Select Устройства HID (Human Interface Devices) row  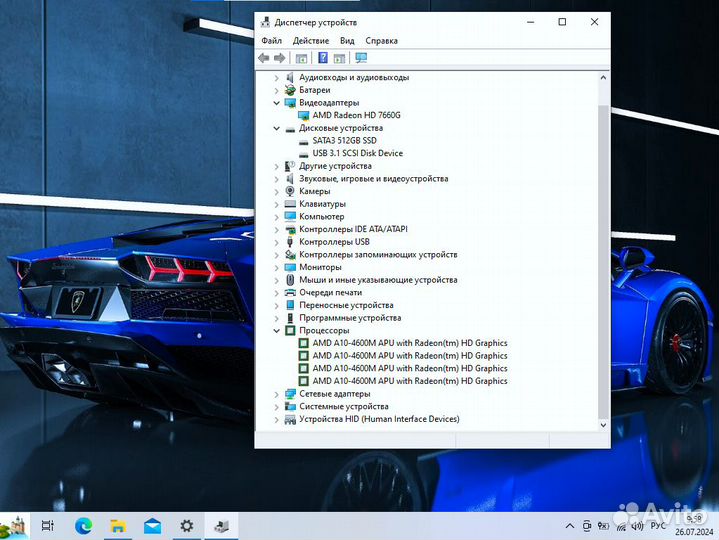pos(379,419)
